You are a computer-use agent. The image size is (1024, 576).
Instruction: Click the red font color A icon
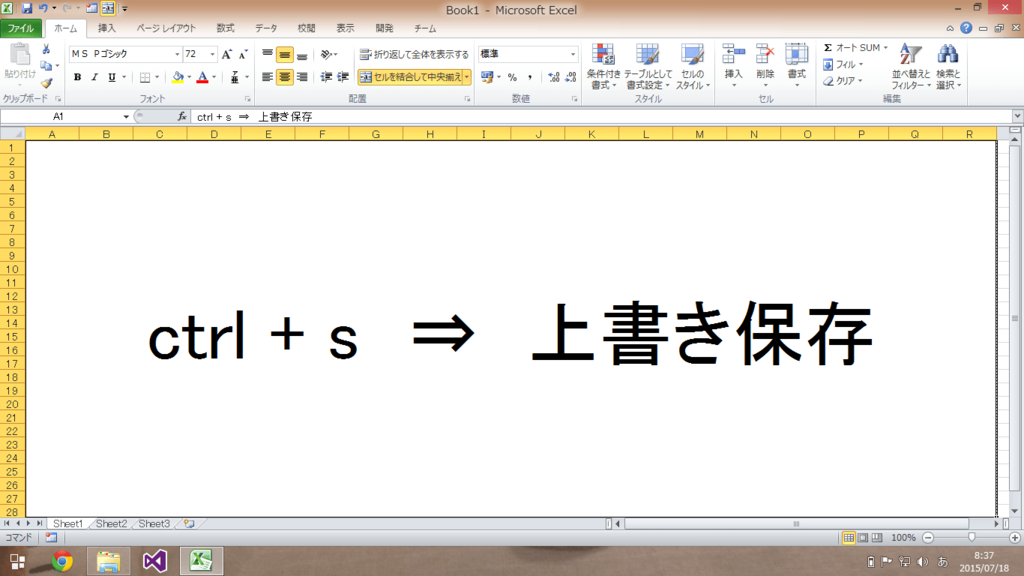pyautogui.click(x=202, y=77)
